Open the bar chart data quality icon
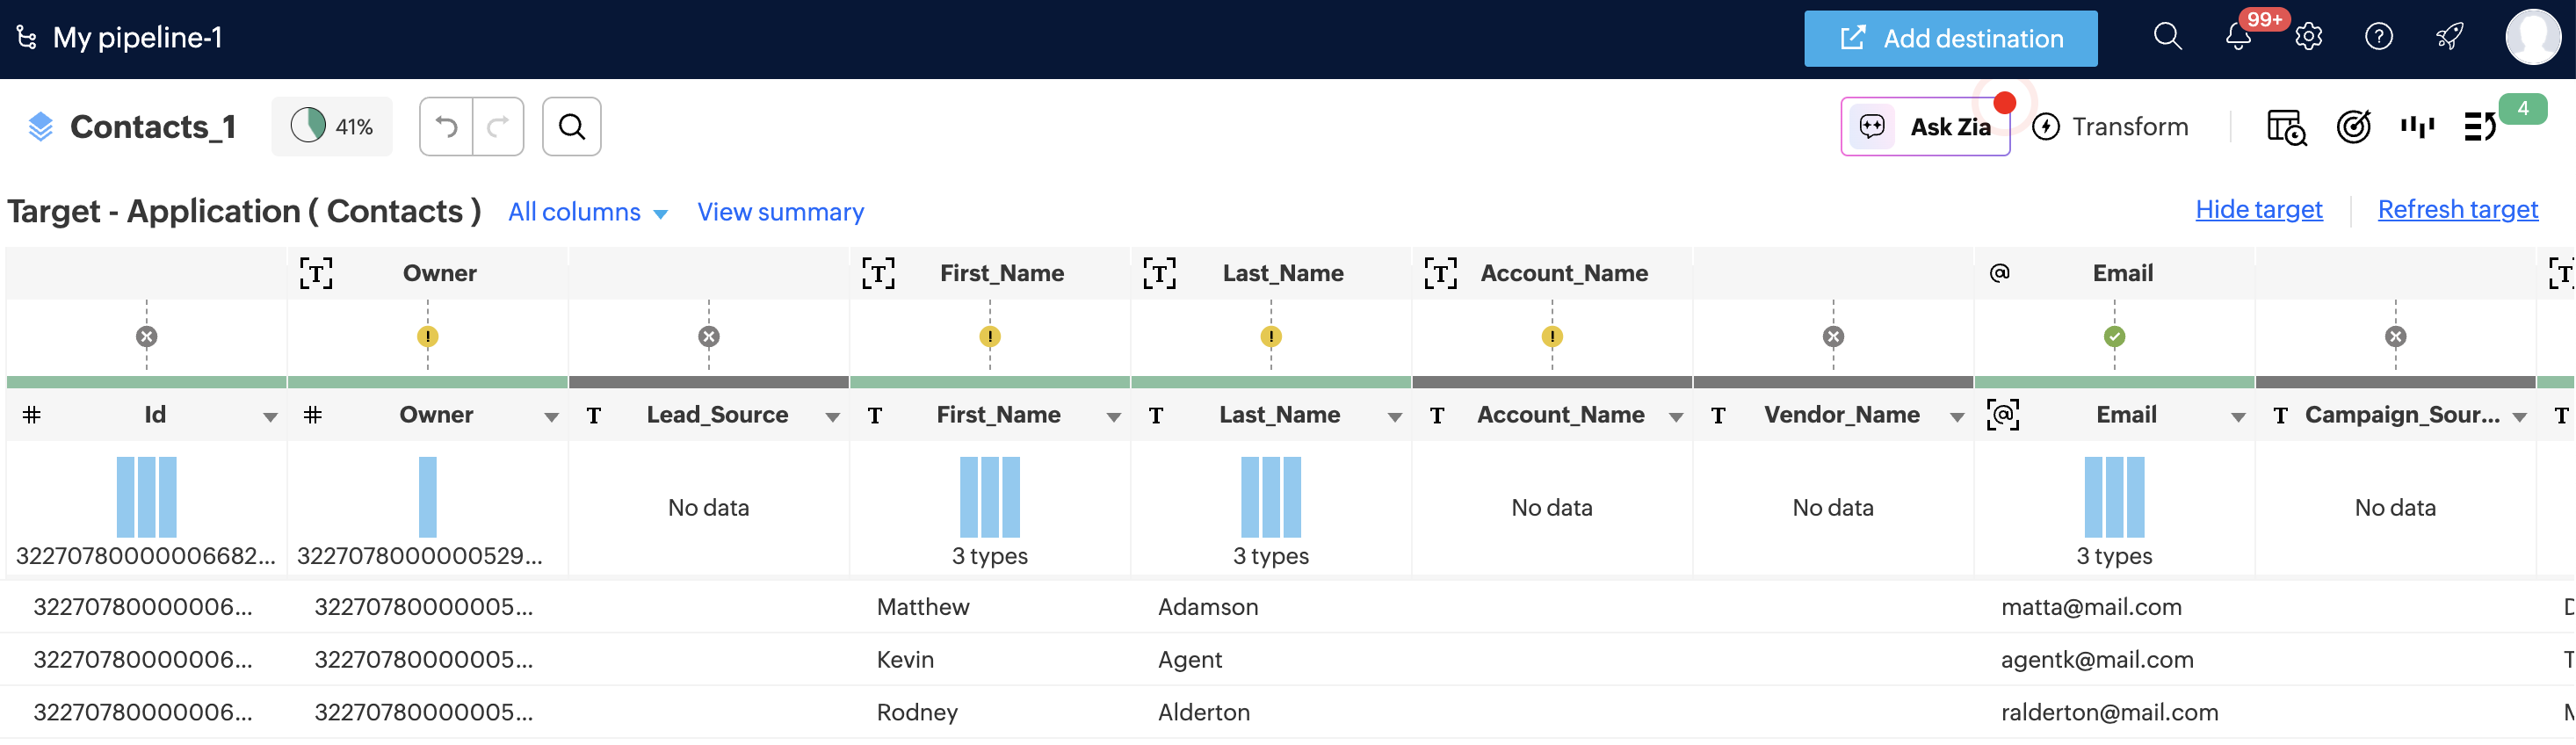This screenshot has width=2576, height=745. coord(2417,126)
